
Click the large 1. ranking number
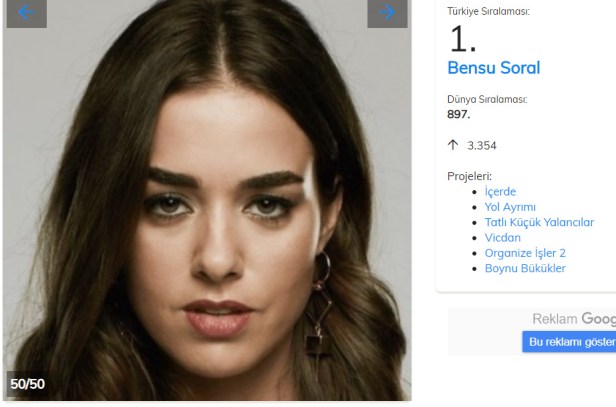click(463, 39)
